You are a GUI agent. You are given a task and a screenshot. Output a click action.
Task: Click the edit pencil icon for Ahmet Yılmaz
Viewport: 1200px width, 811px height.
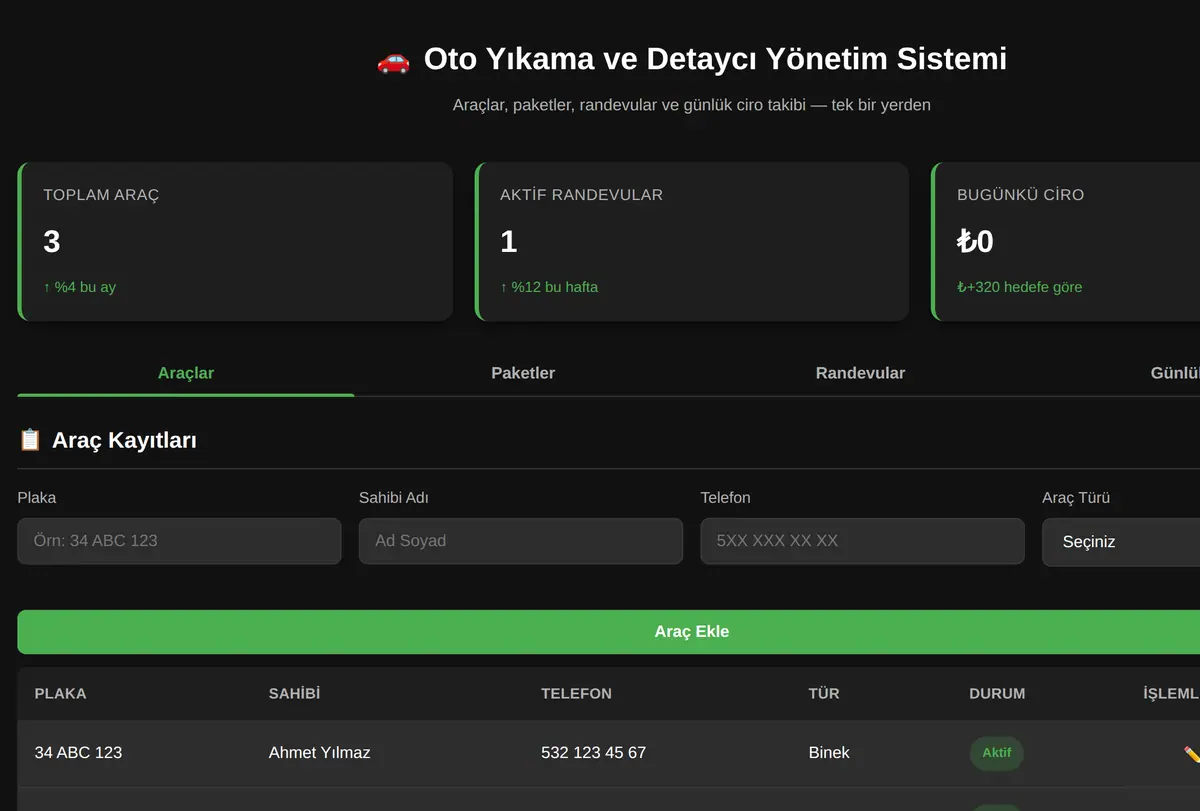tap(1191, 754)
